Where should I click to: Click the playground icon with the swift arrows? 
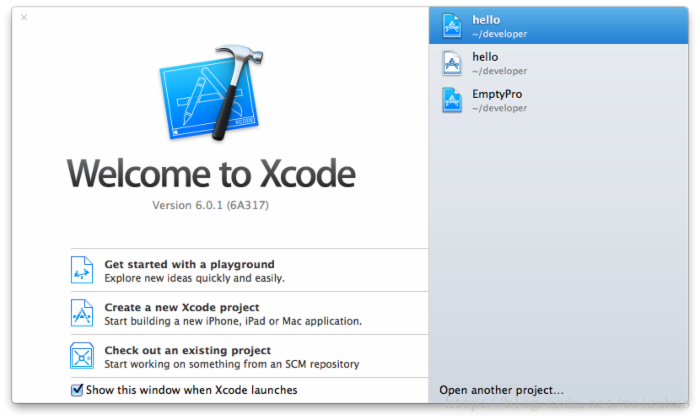click(82, 270)
